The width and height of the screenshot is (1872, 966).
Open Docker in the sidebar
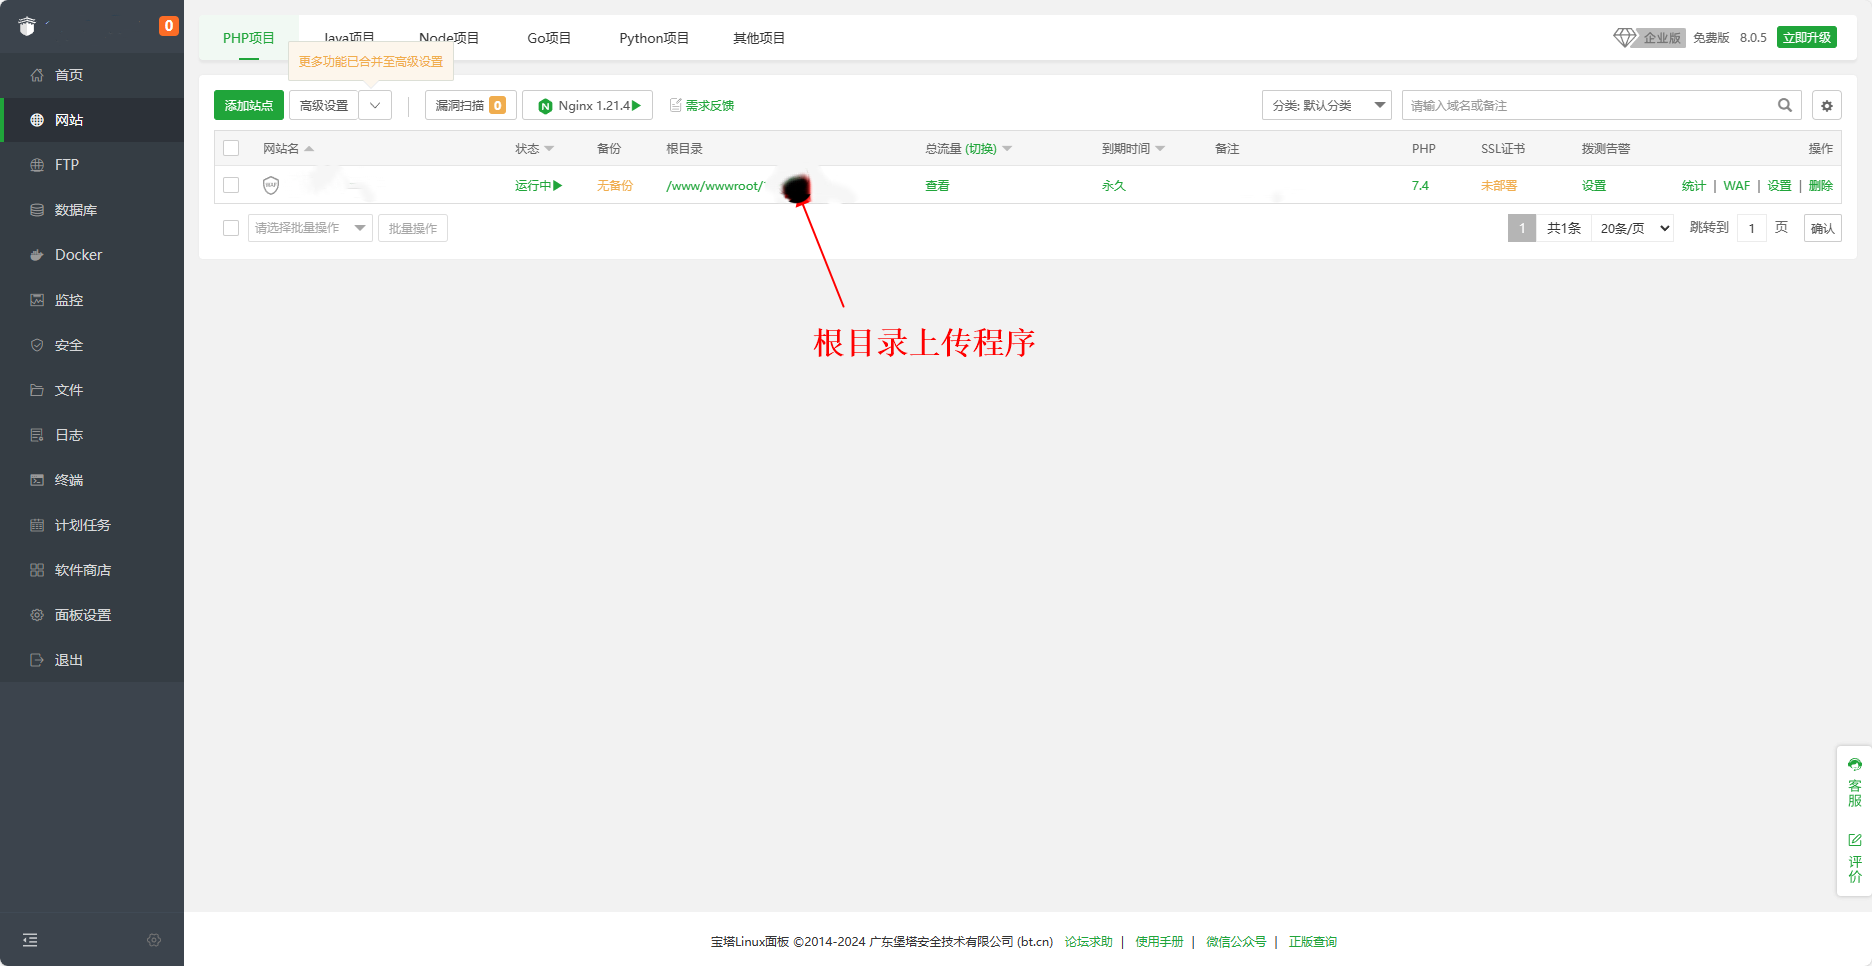click(78, 255)
